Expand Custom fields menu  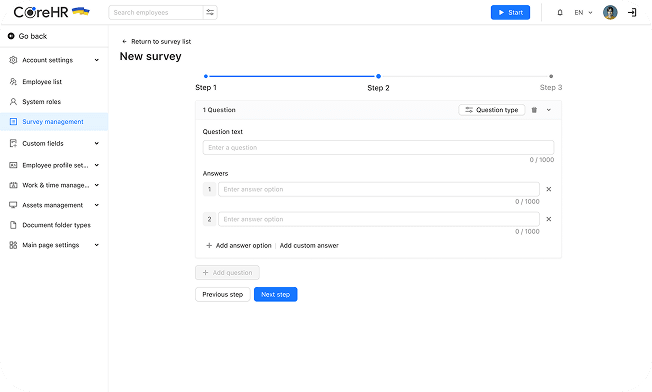(96, 143)
